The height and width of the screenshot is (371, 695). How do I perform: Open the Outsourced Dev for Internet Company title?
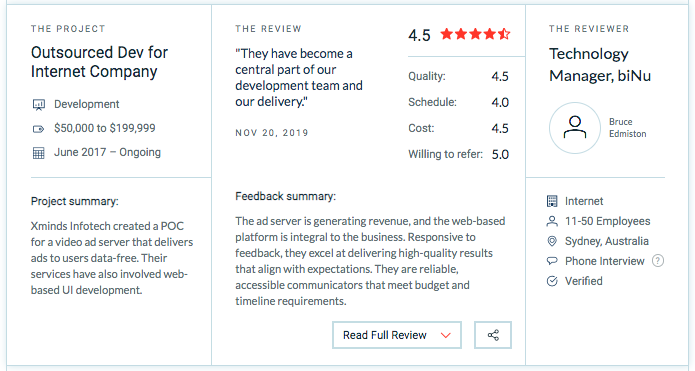[99, 62]
